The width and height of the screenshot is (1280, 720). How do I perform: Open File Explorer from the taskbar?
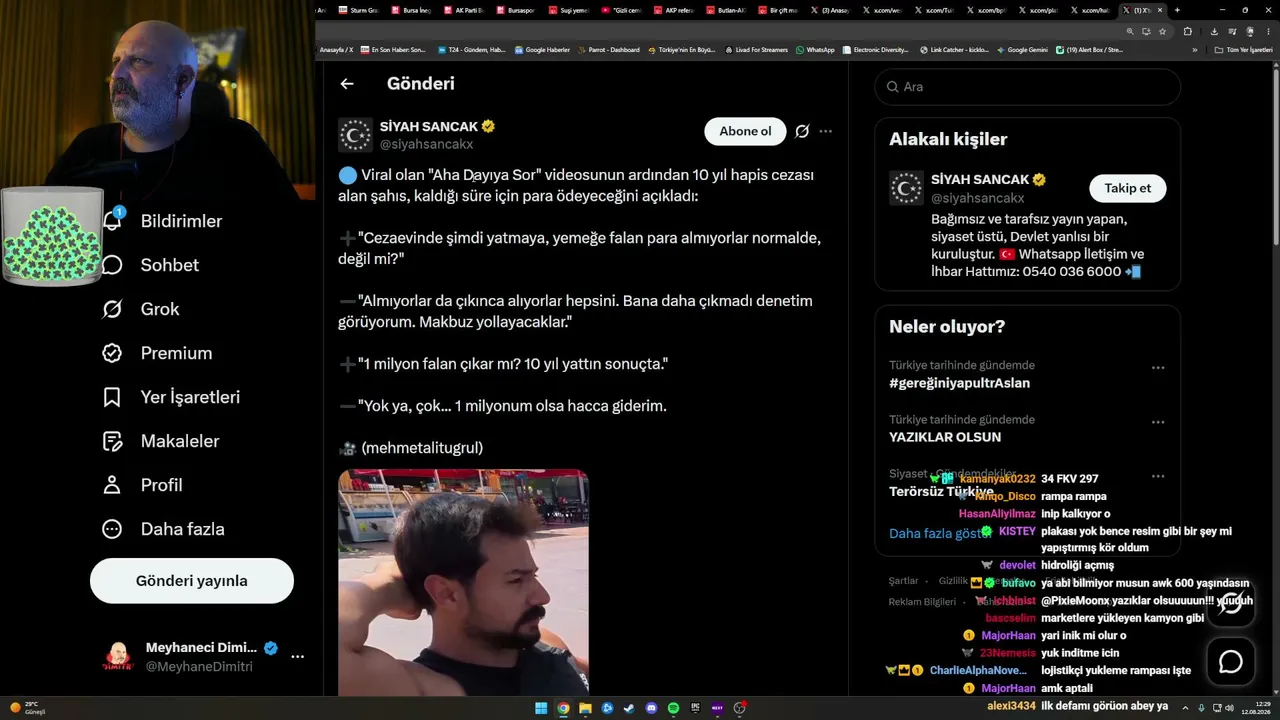(585, 708)
